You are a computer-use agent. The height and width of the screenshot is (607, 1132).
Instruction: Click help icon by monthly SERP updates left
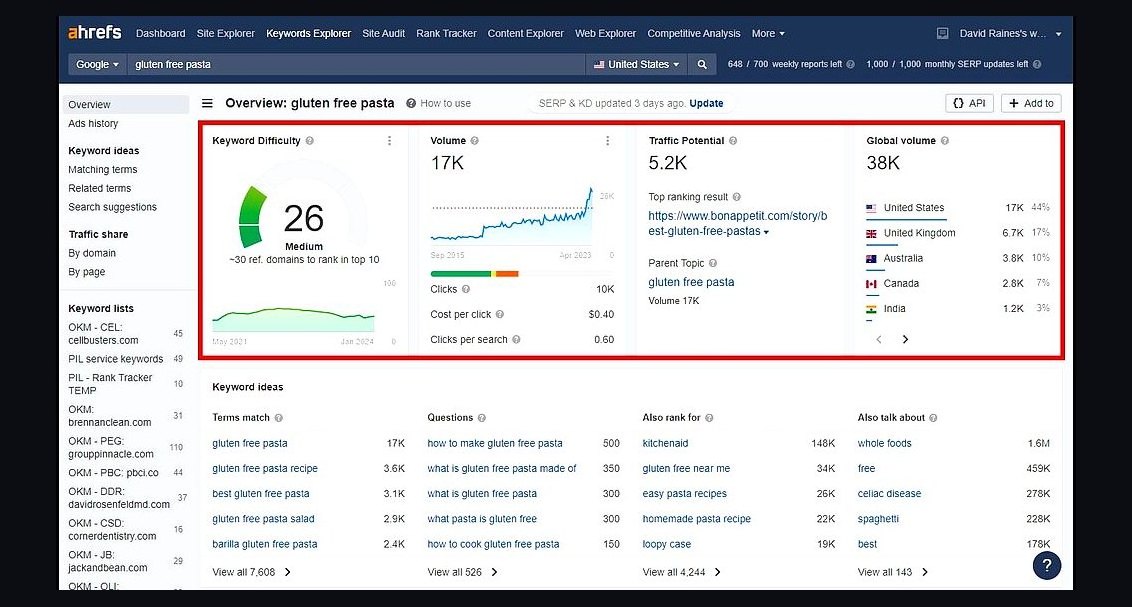(1037, 64)
